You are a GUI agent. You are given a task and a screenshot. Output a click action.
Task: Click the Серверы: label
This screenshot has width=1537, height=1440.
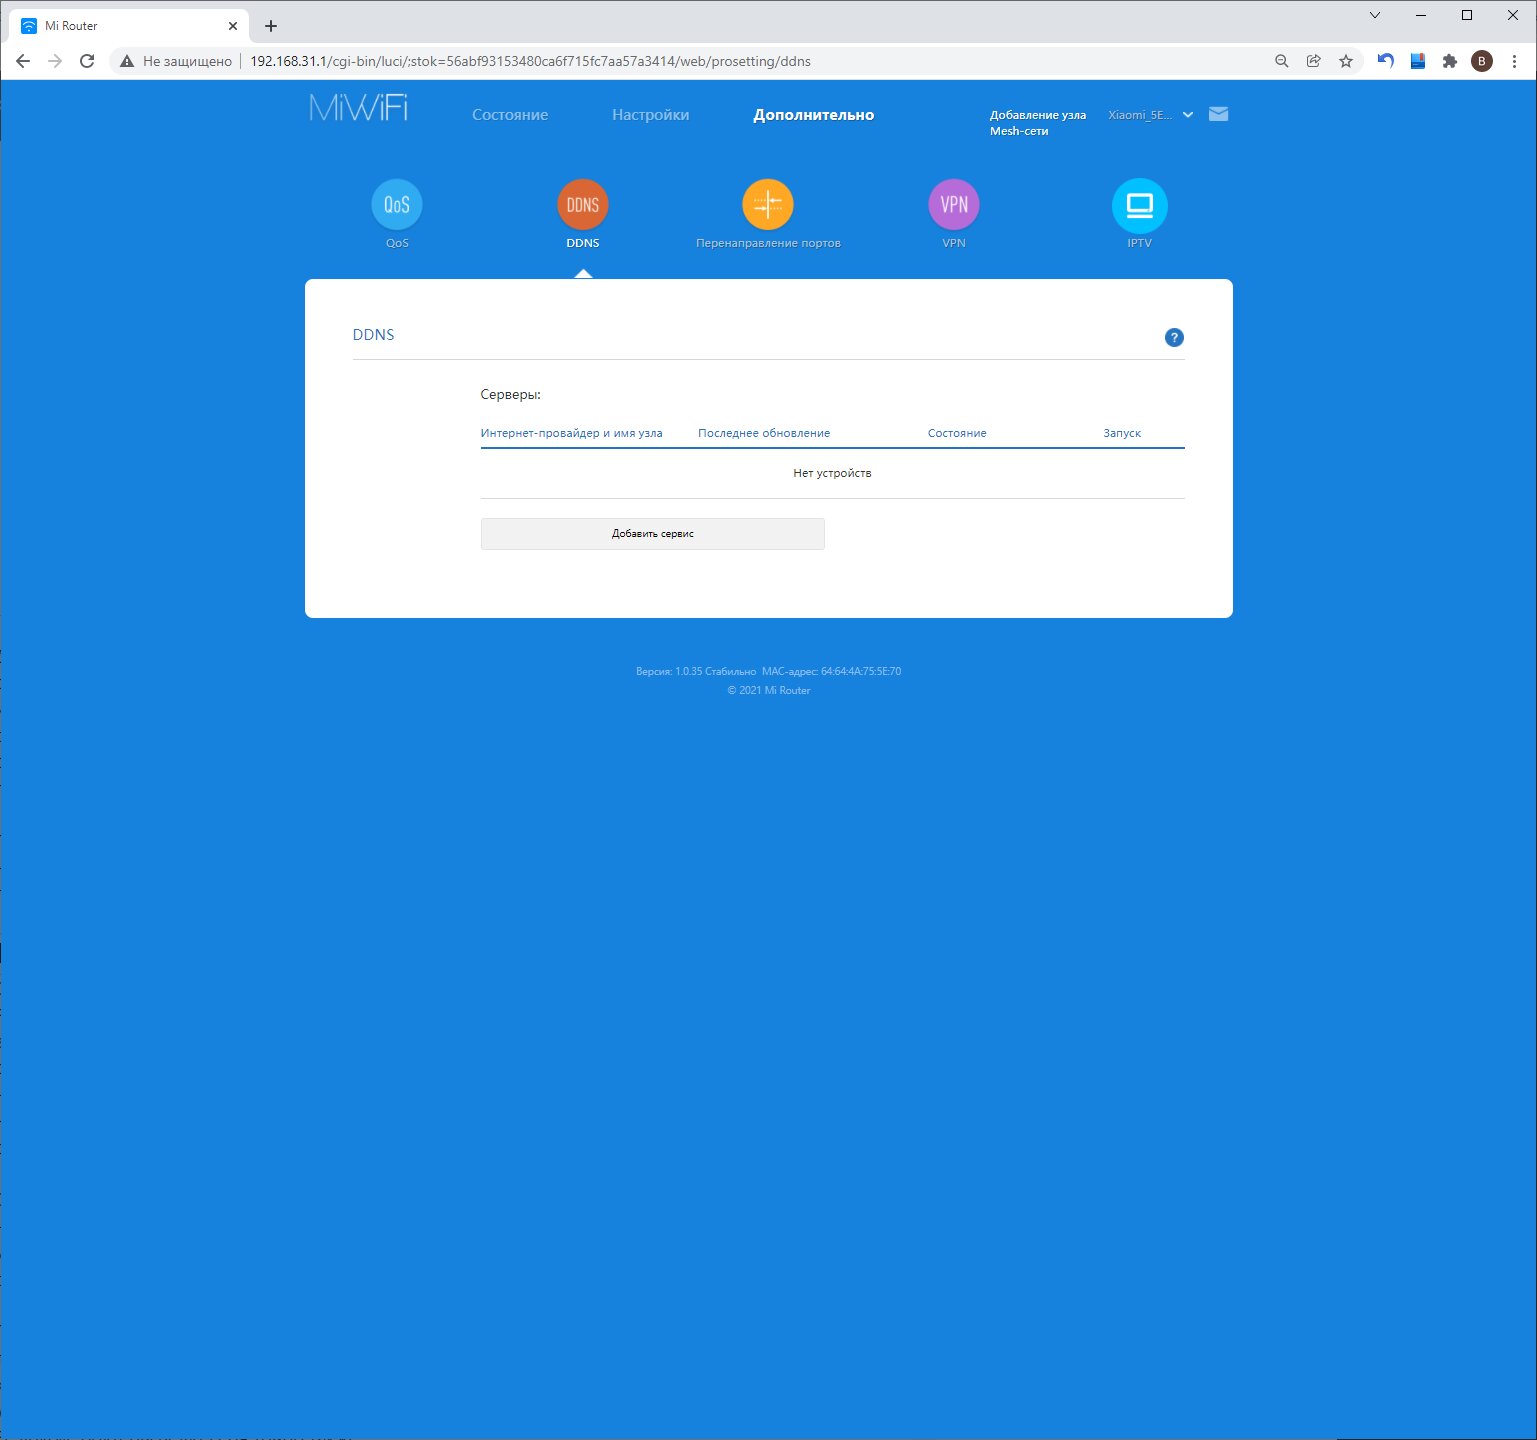(x=511, y=395)
